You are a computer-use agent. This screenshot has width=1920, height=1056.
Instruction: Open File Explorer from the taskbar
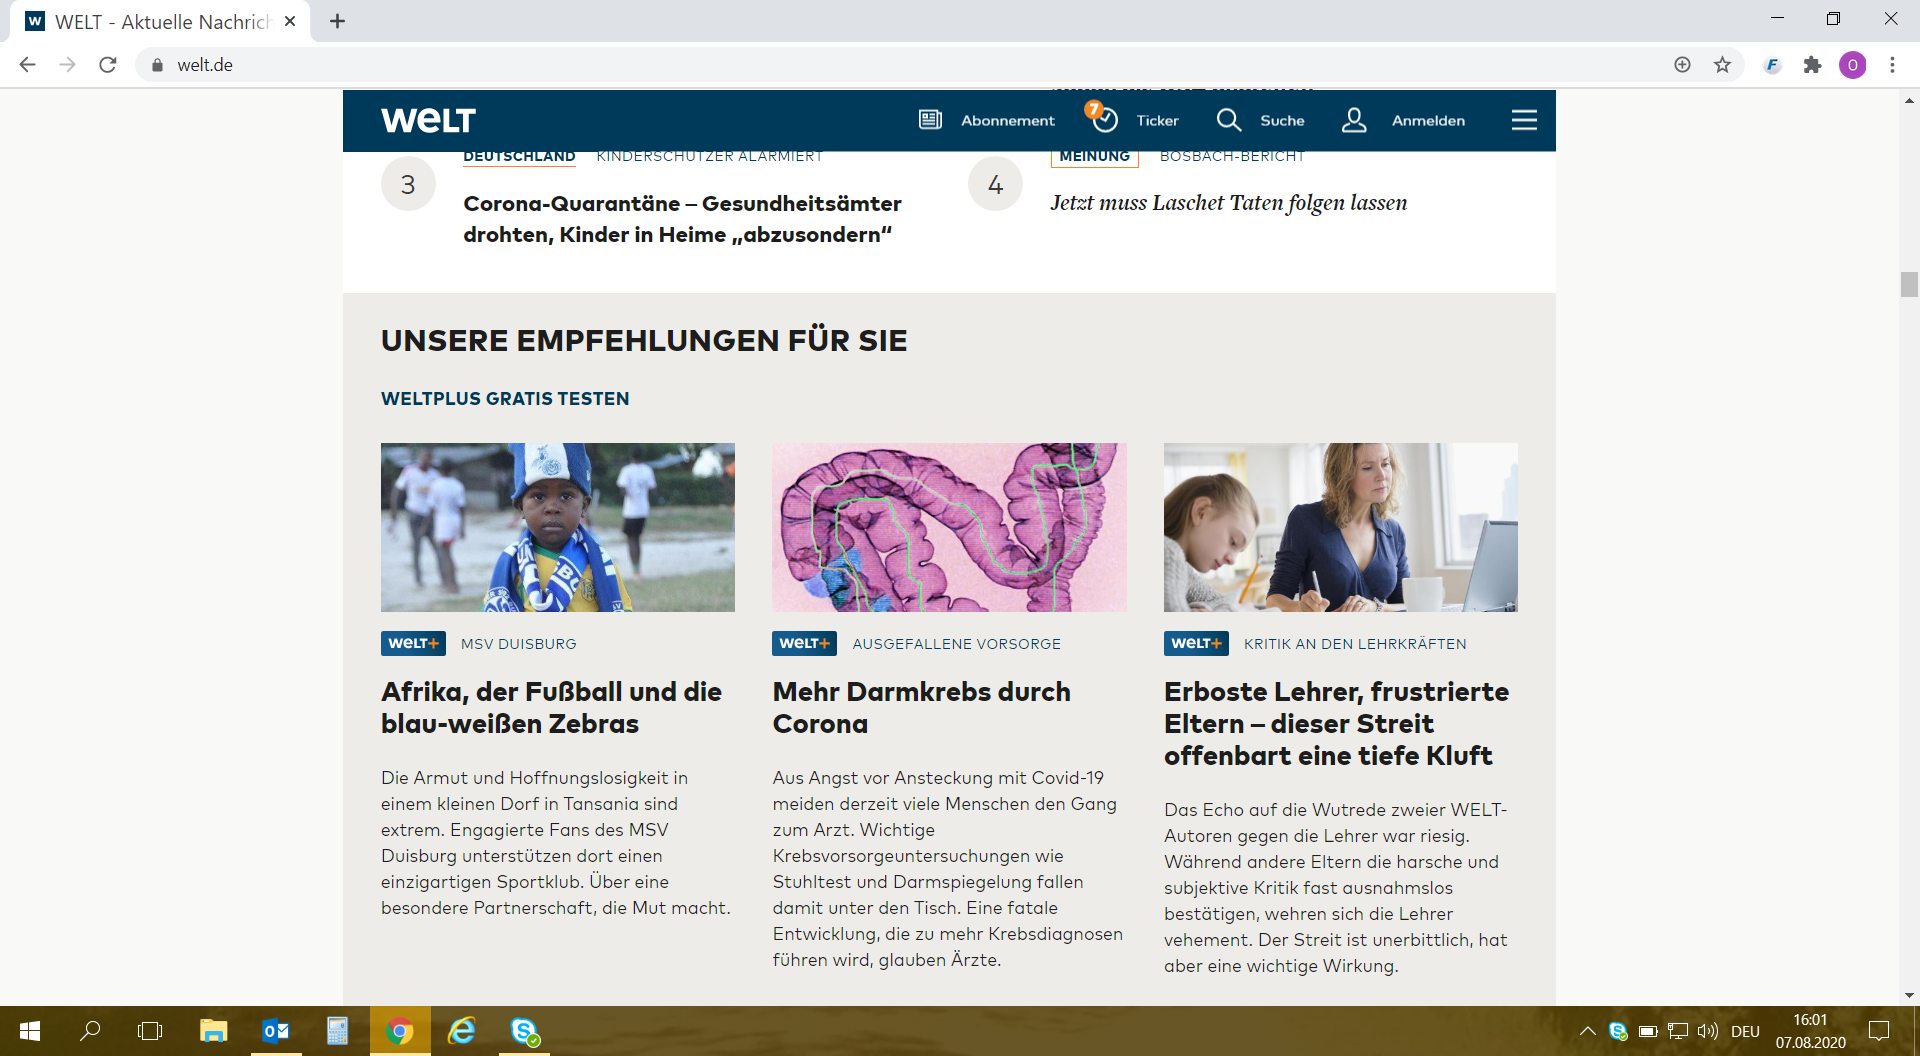tap(213, 1031)
